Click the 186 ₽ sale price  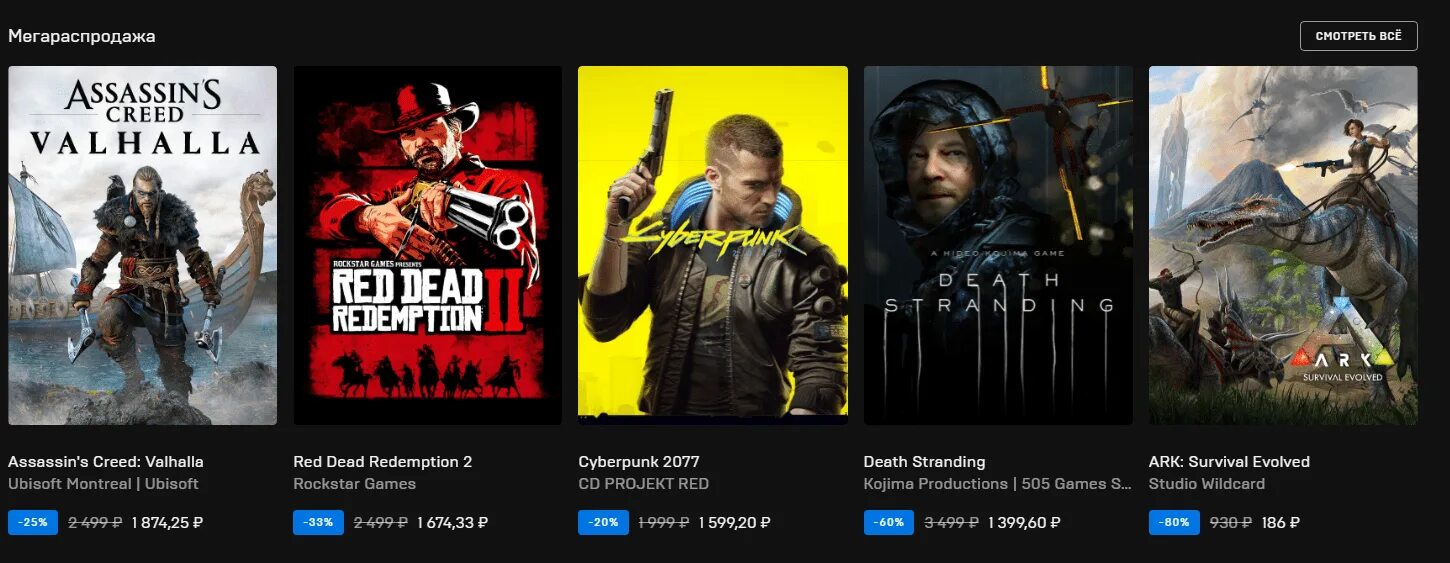pos(1281,522)
